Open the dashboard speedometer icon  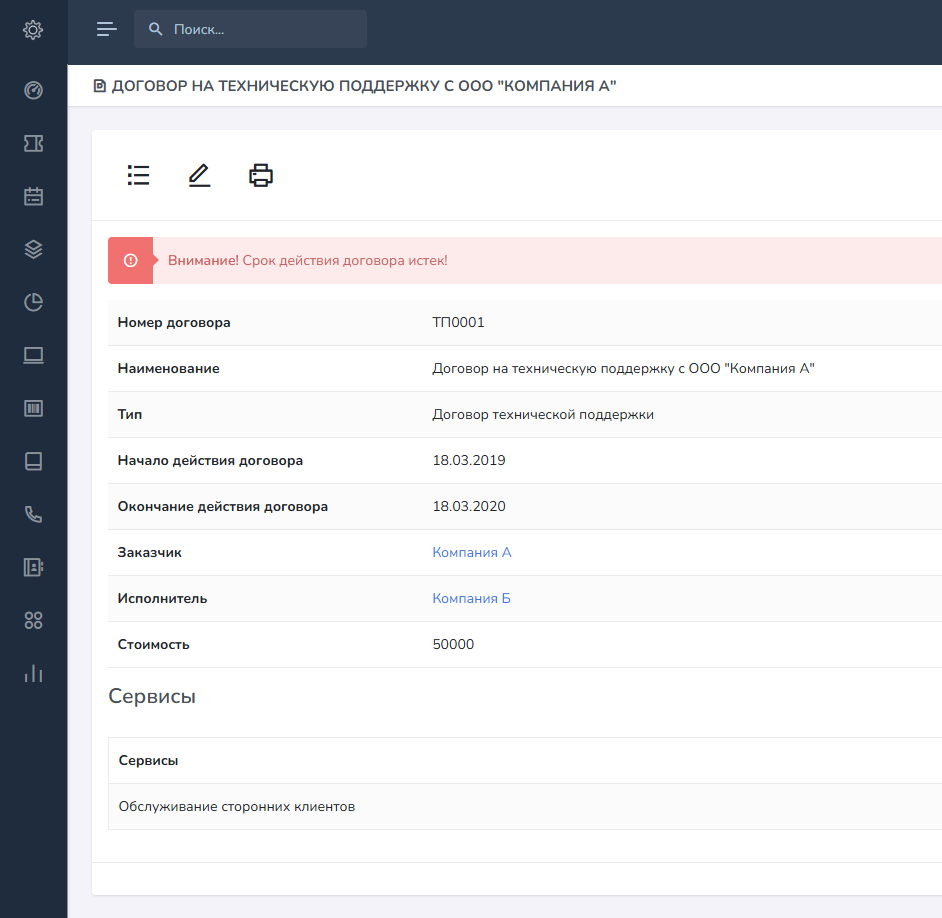tap(33, 91)
